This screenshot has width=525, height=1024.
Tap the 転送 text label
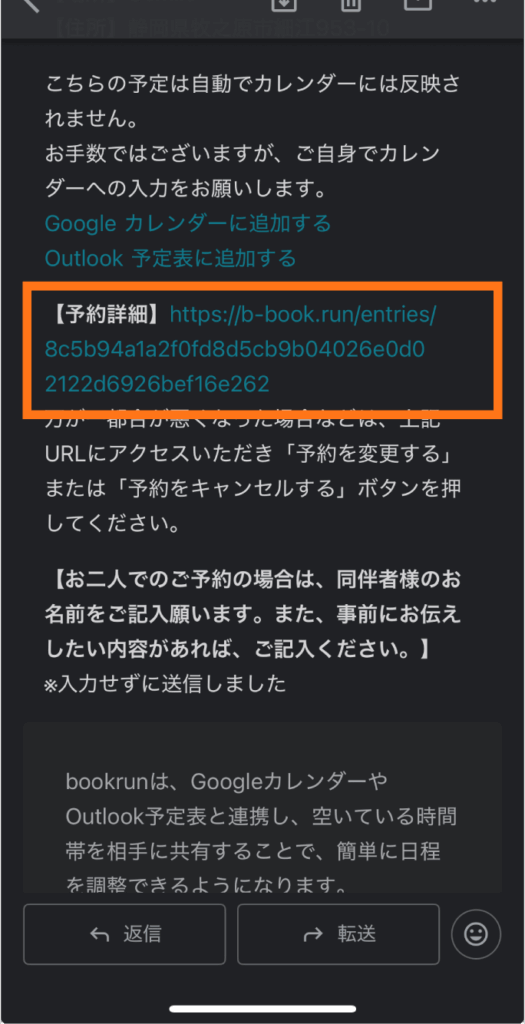[357, 935]
